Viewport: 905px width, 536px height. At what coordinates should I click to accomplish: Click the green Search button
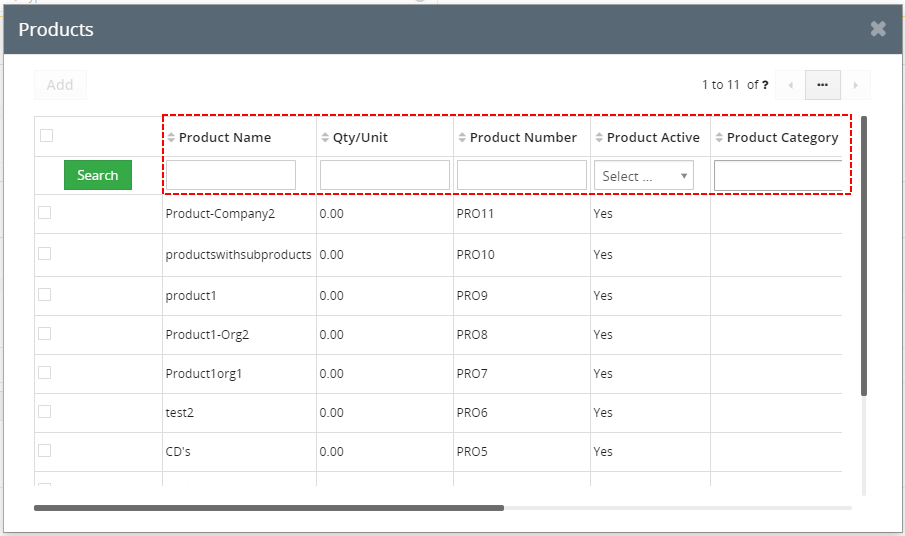click(98, 175)
